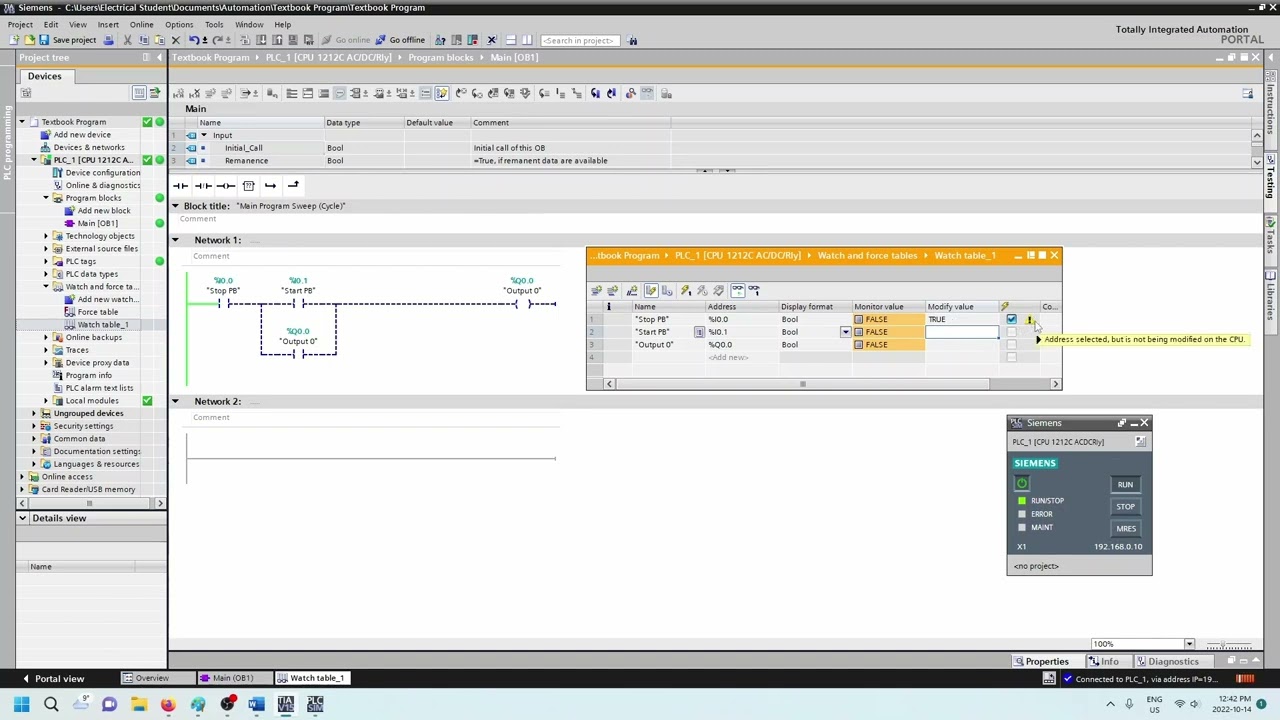
Task: Click the close branch favorites icon
Action: coord(293,185)
